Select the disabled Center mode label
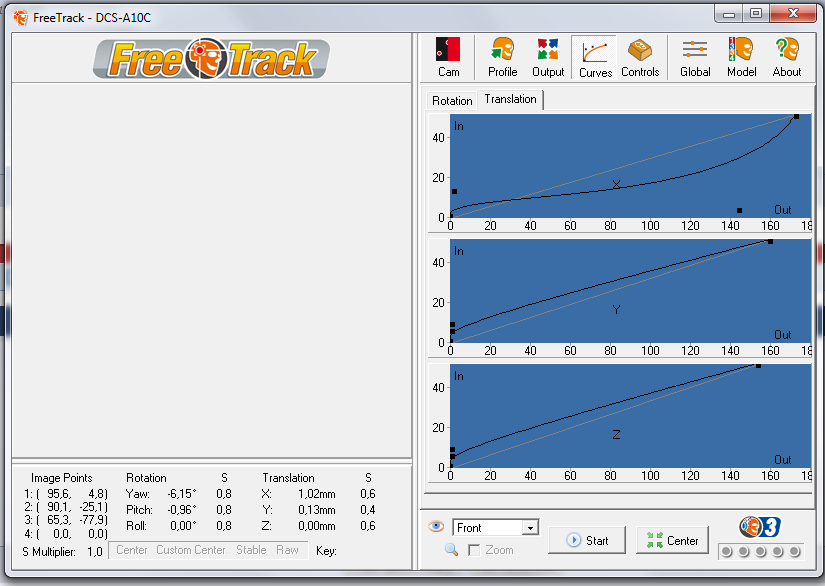 point(132,550)
